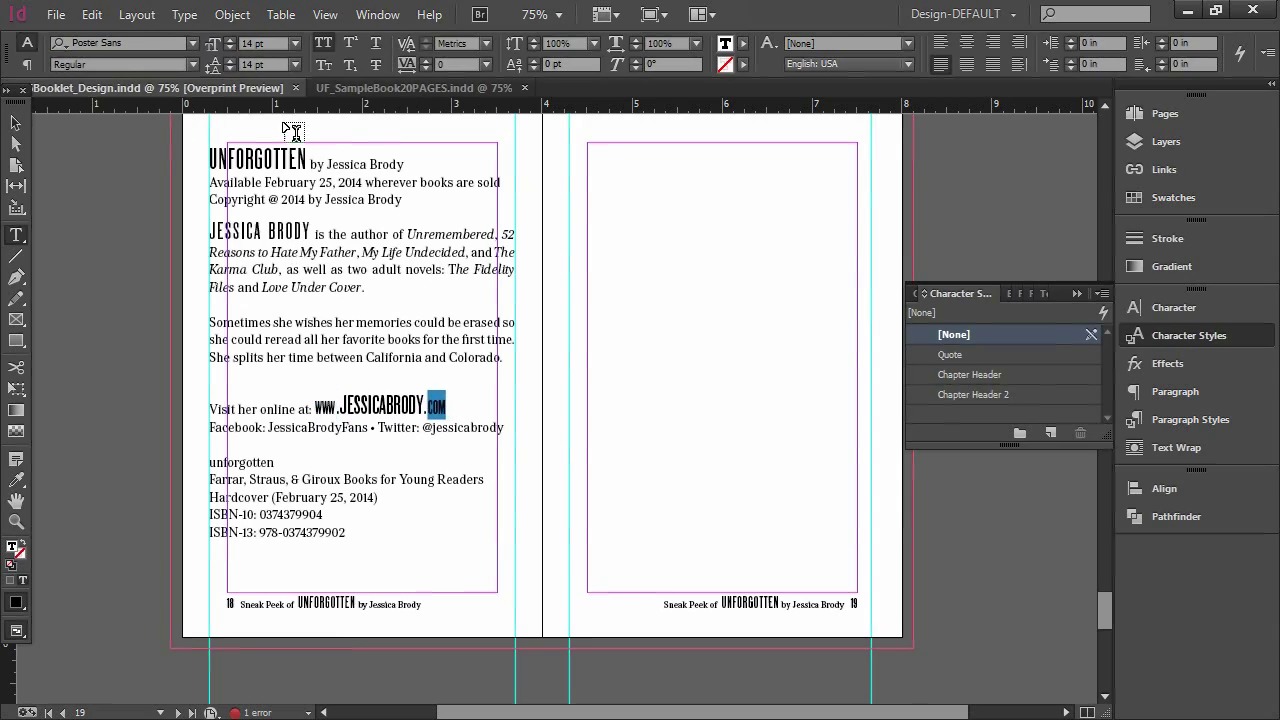Screen dimensions: 1280x720
Task: Set paragraph alignment to center
Action: click(x=966, y=43)
